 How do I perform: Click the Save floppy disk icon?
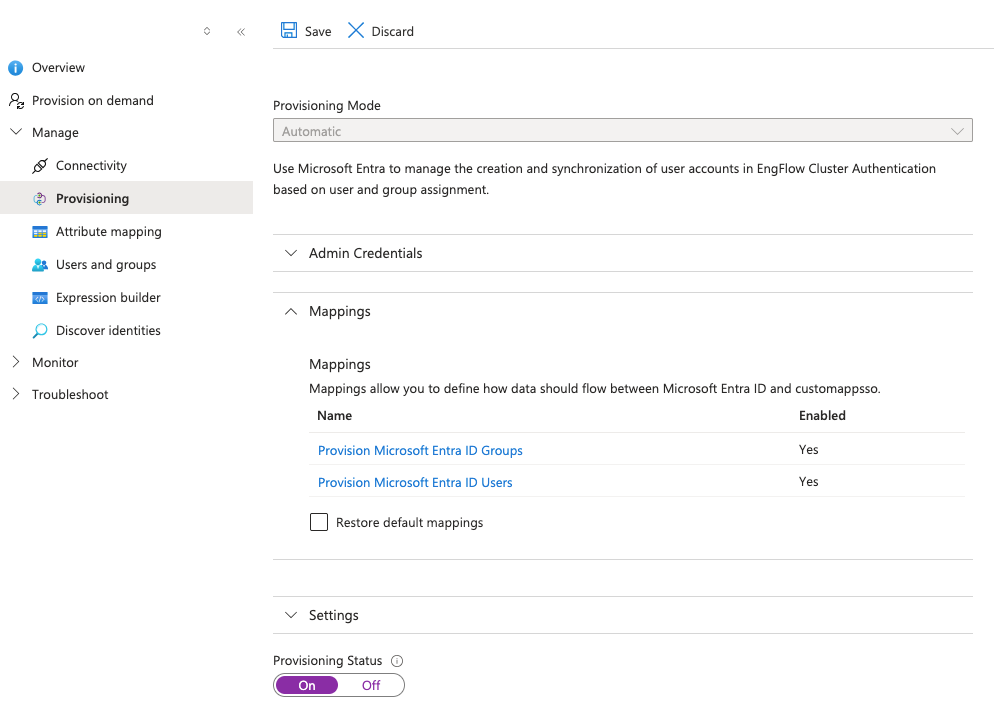[x=289, y=30]
